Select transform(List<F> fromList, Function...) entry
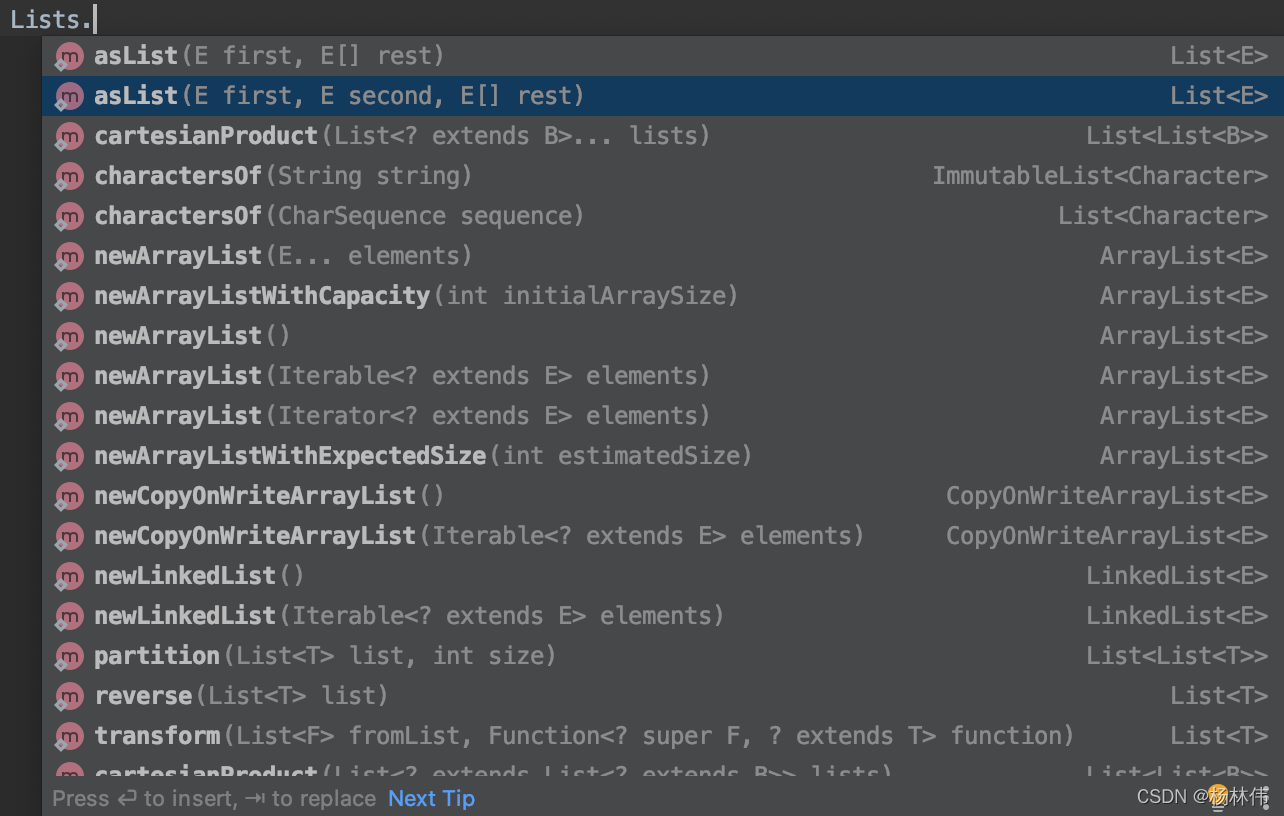 pyautogui.click(x=663, y=736)
